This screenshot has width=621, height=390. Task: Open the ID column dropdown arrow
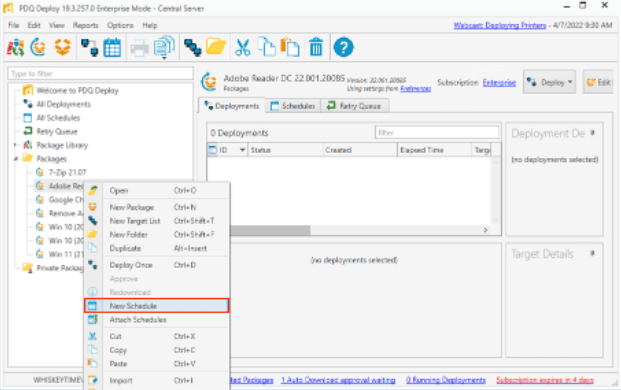click(242, 150)
